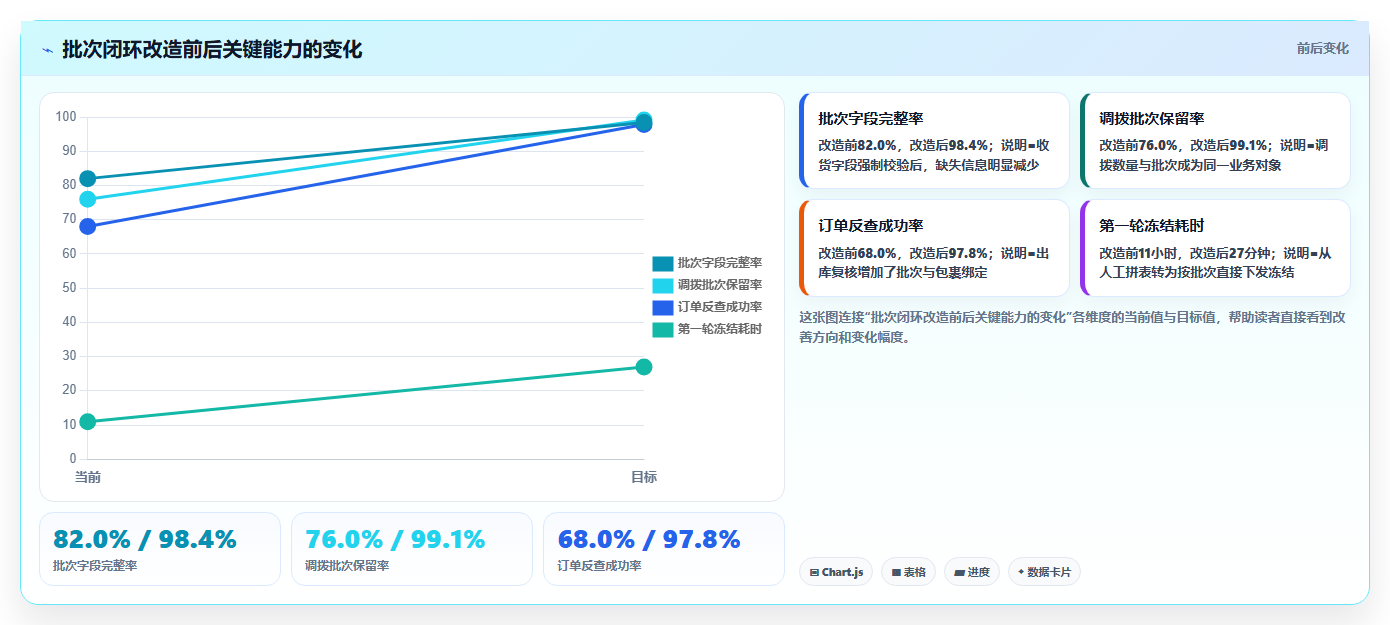Click the lightning icon beside the title
This screenshot has height=625, width=1390.
pyautogui.click(x=47, y=50)
